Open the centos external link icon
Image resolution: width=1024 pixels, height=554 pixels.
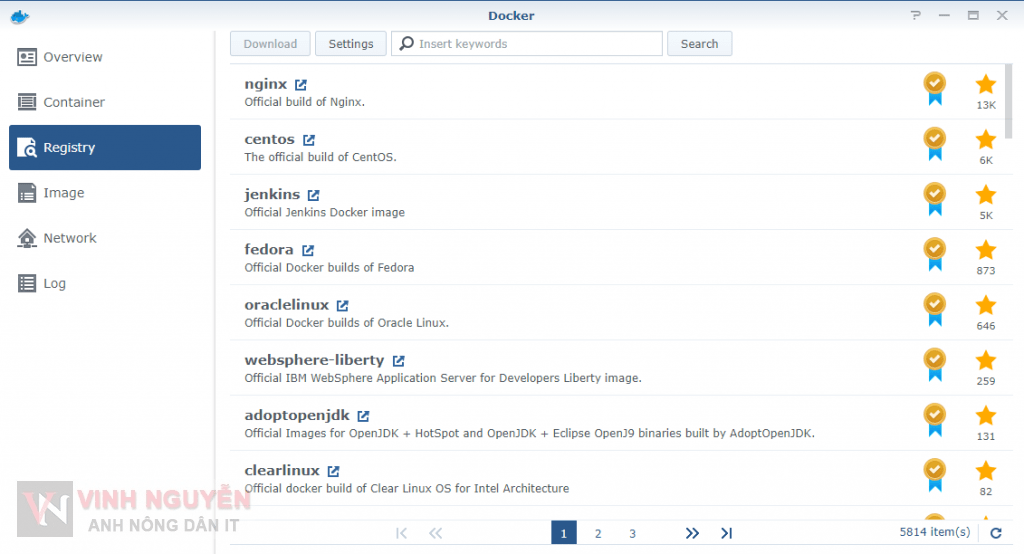(309, 140)
